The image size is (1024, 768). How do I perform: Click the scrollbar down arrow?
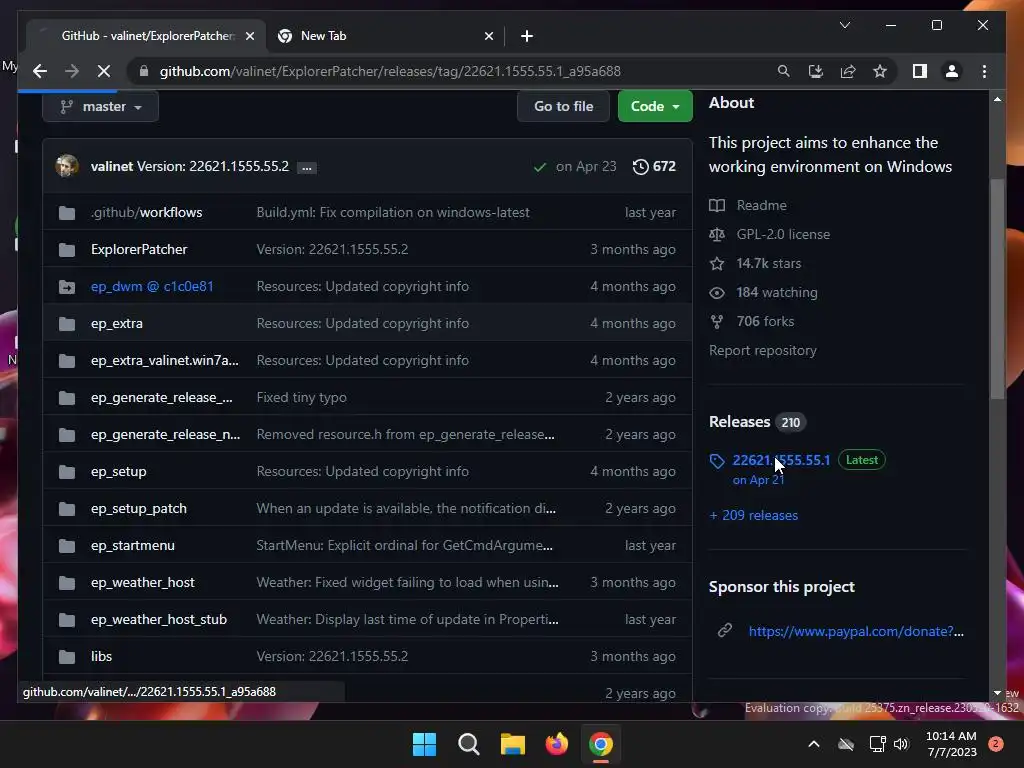click(x=997, y=693)
